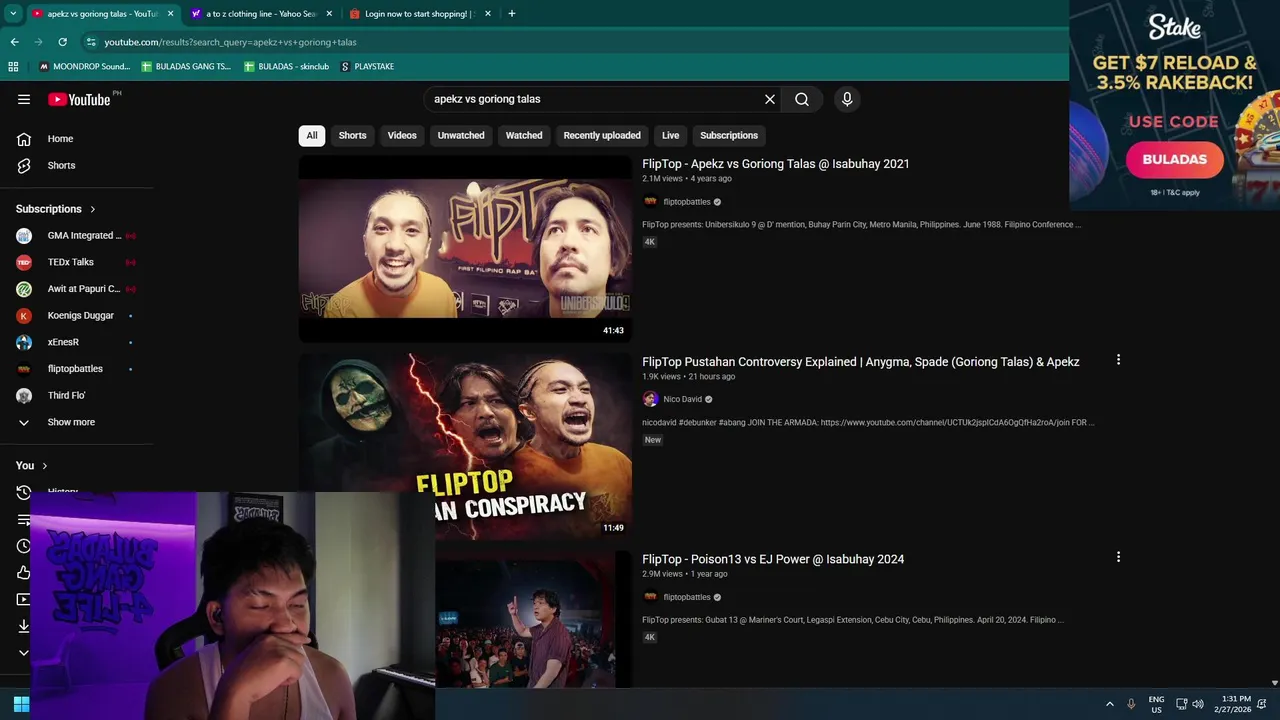1280x720 pixels.
Task: Click title FlipTop - Apekz vs Goriong Talas
Action: point(776,164)
